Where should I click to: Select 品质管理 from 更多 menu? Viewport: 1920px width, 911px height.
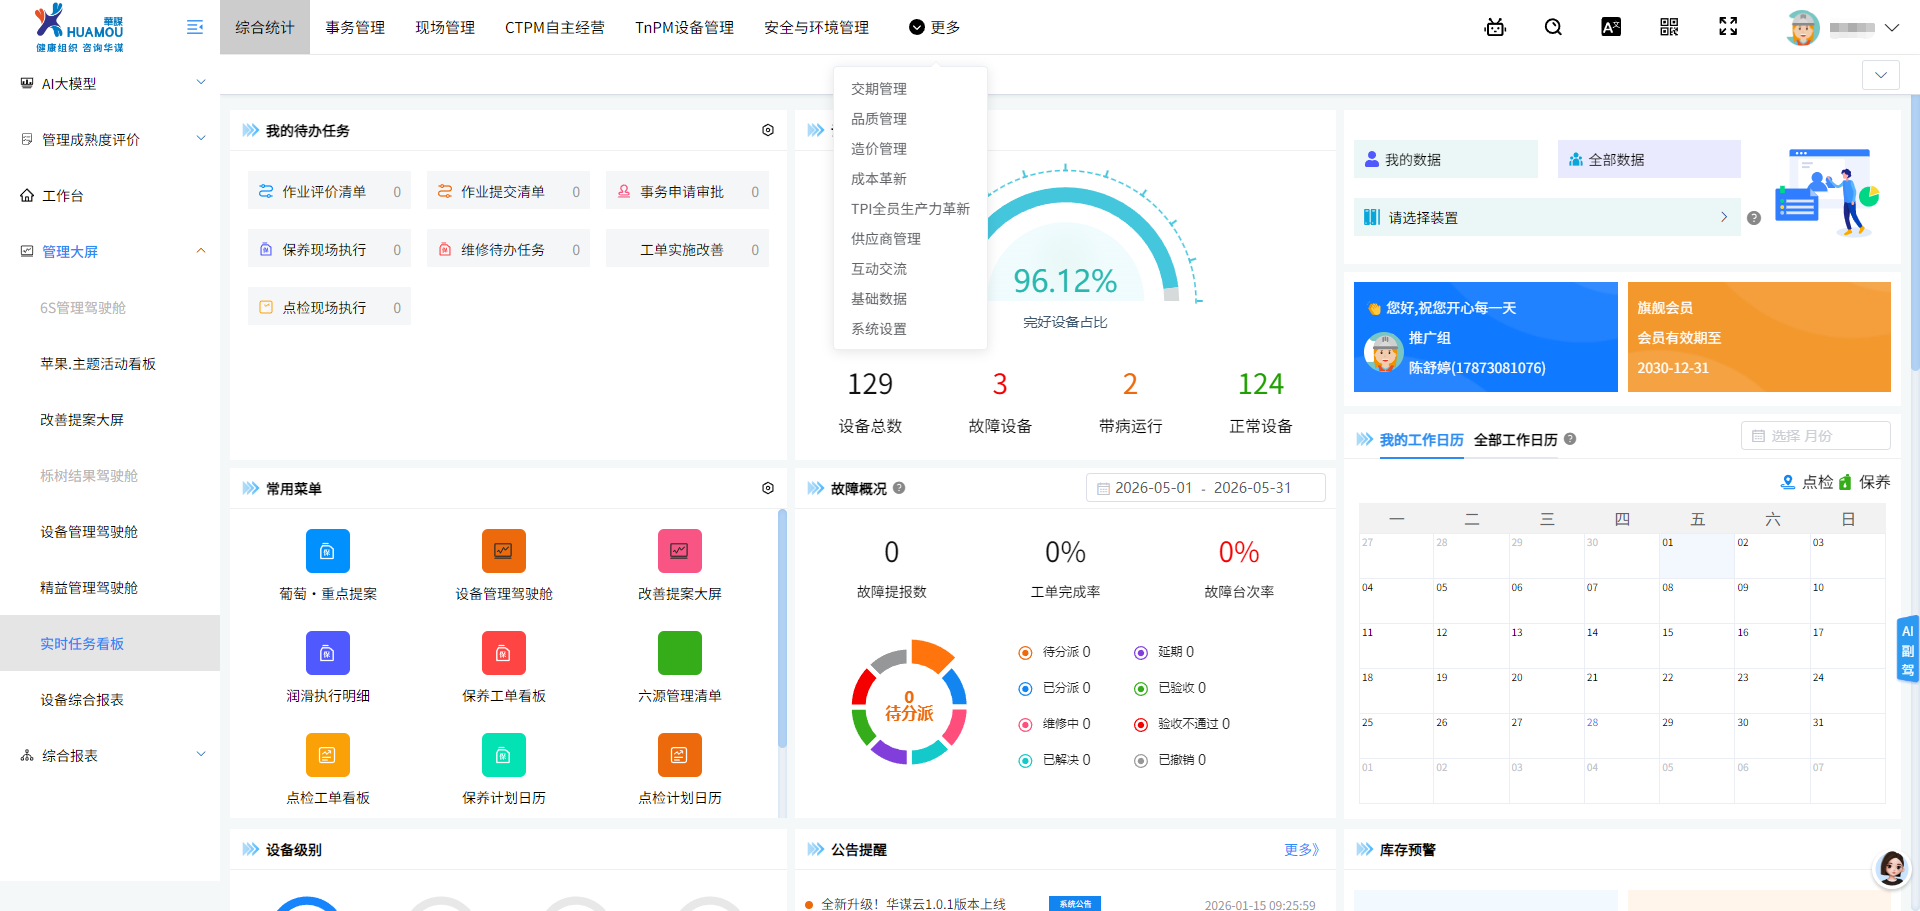[879, 118]
